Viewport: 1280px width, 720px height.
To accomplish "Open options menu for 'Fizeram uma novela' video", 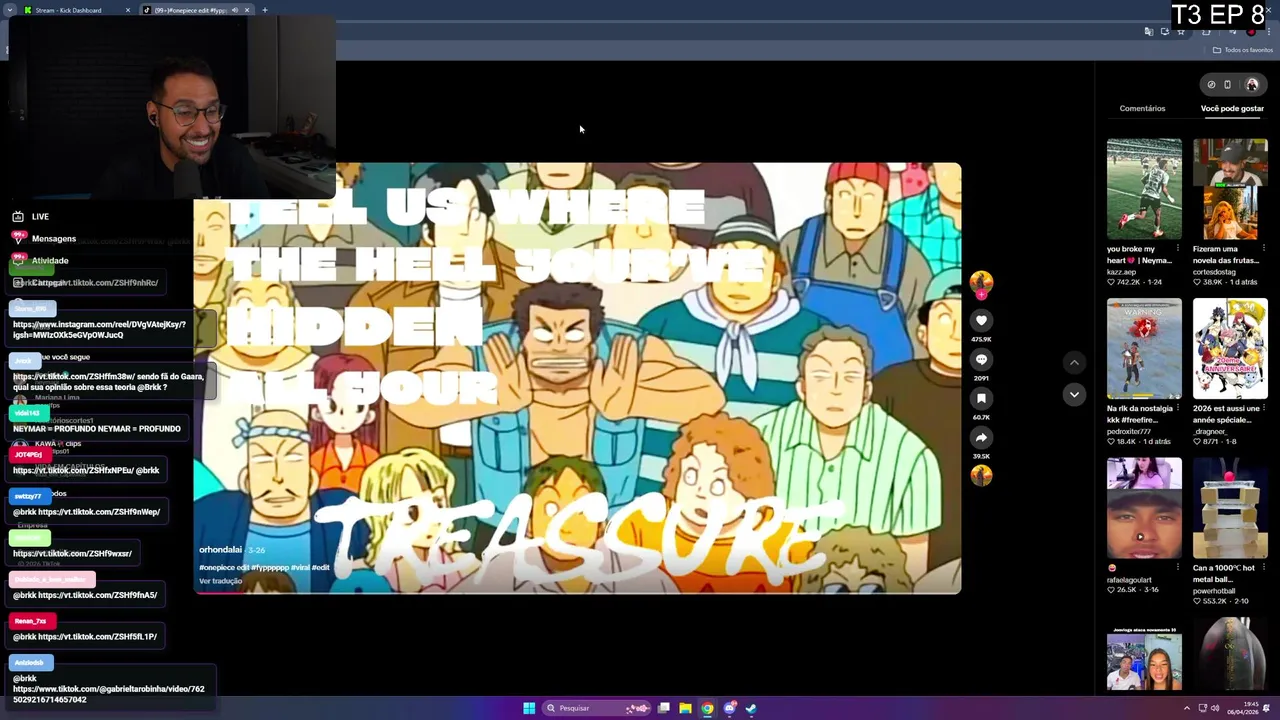I will click(1264, 248).
